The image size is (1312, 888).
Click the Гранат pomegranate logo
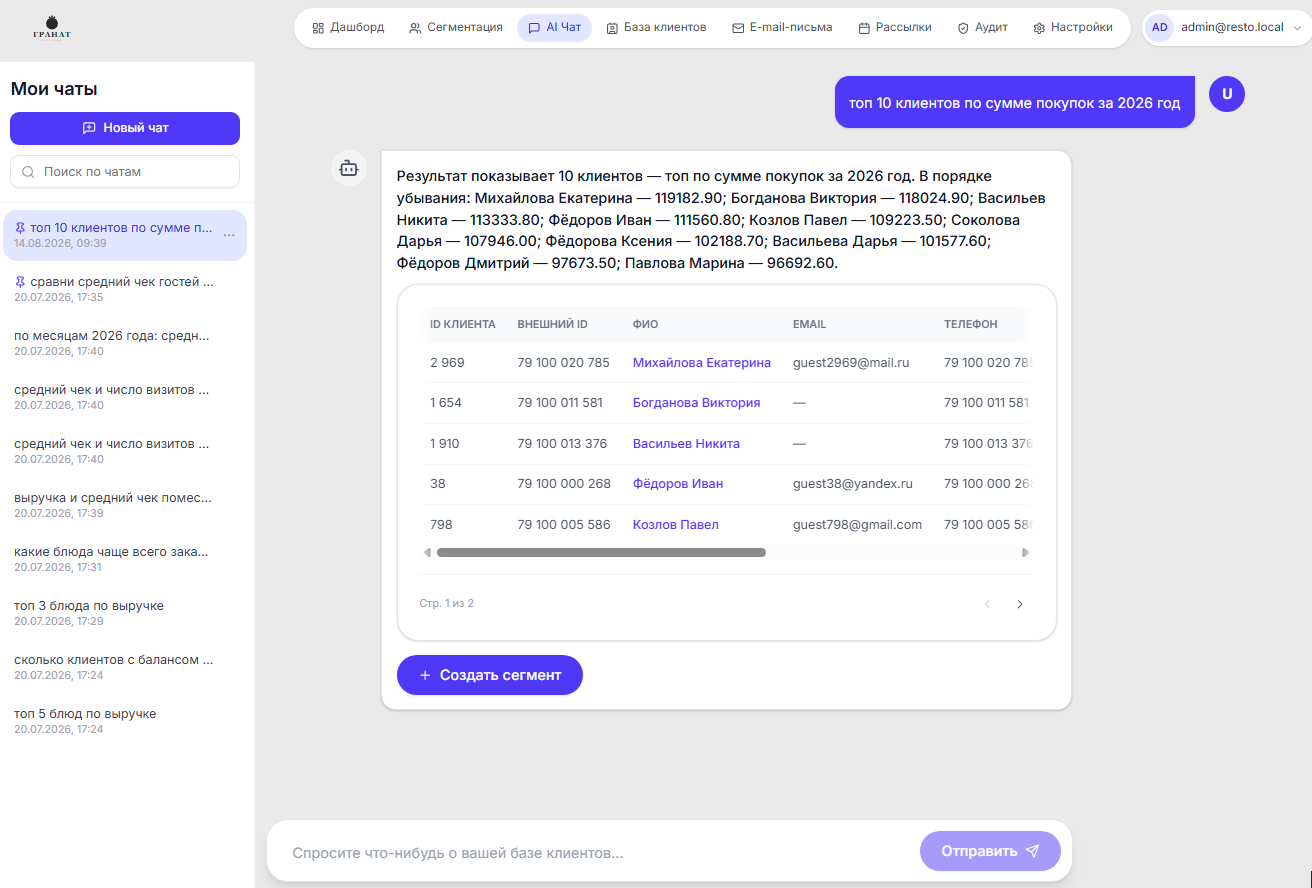coord(52,27)
